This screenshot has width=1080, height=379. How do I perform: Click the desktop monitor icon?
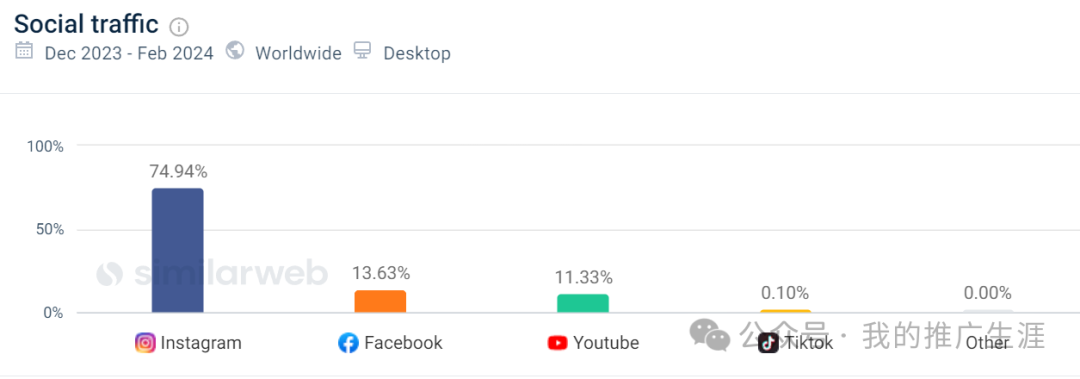click(362, 50)
